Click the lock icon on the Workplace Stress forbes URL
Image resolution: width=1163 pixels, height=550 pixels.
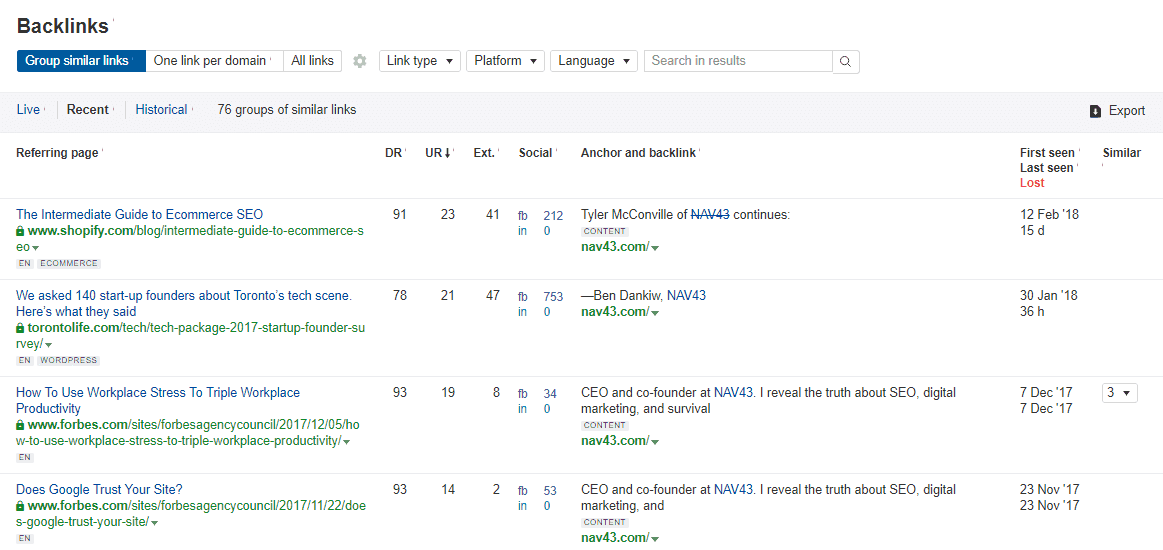tap(20, 425)
